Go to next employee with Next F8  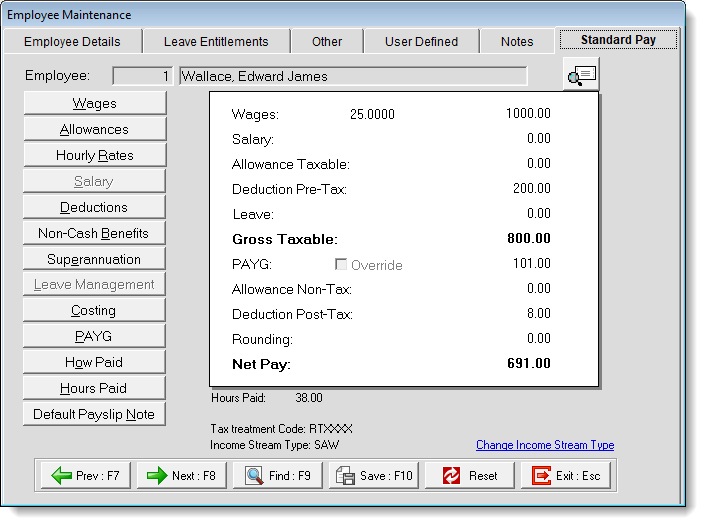[181, 475]
